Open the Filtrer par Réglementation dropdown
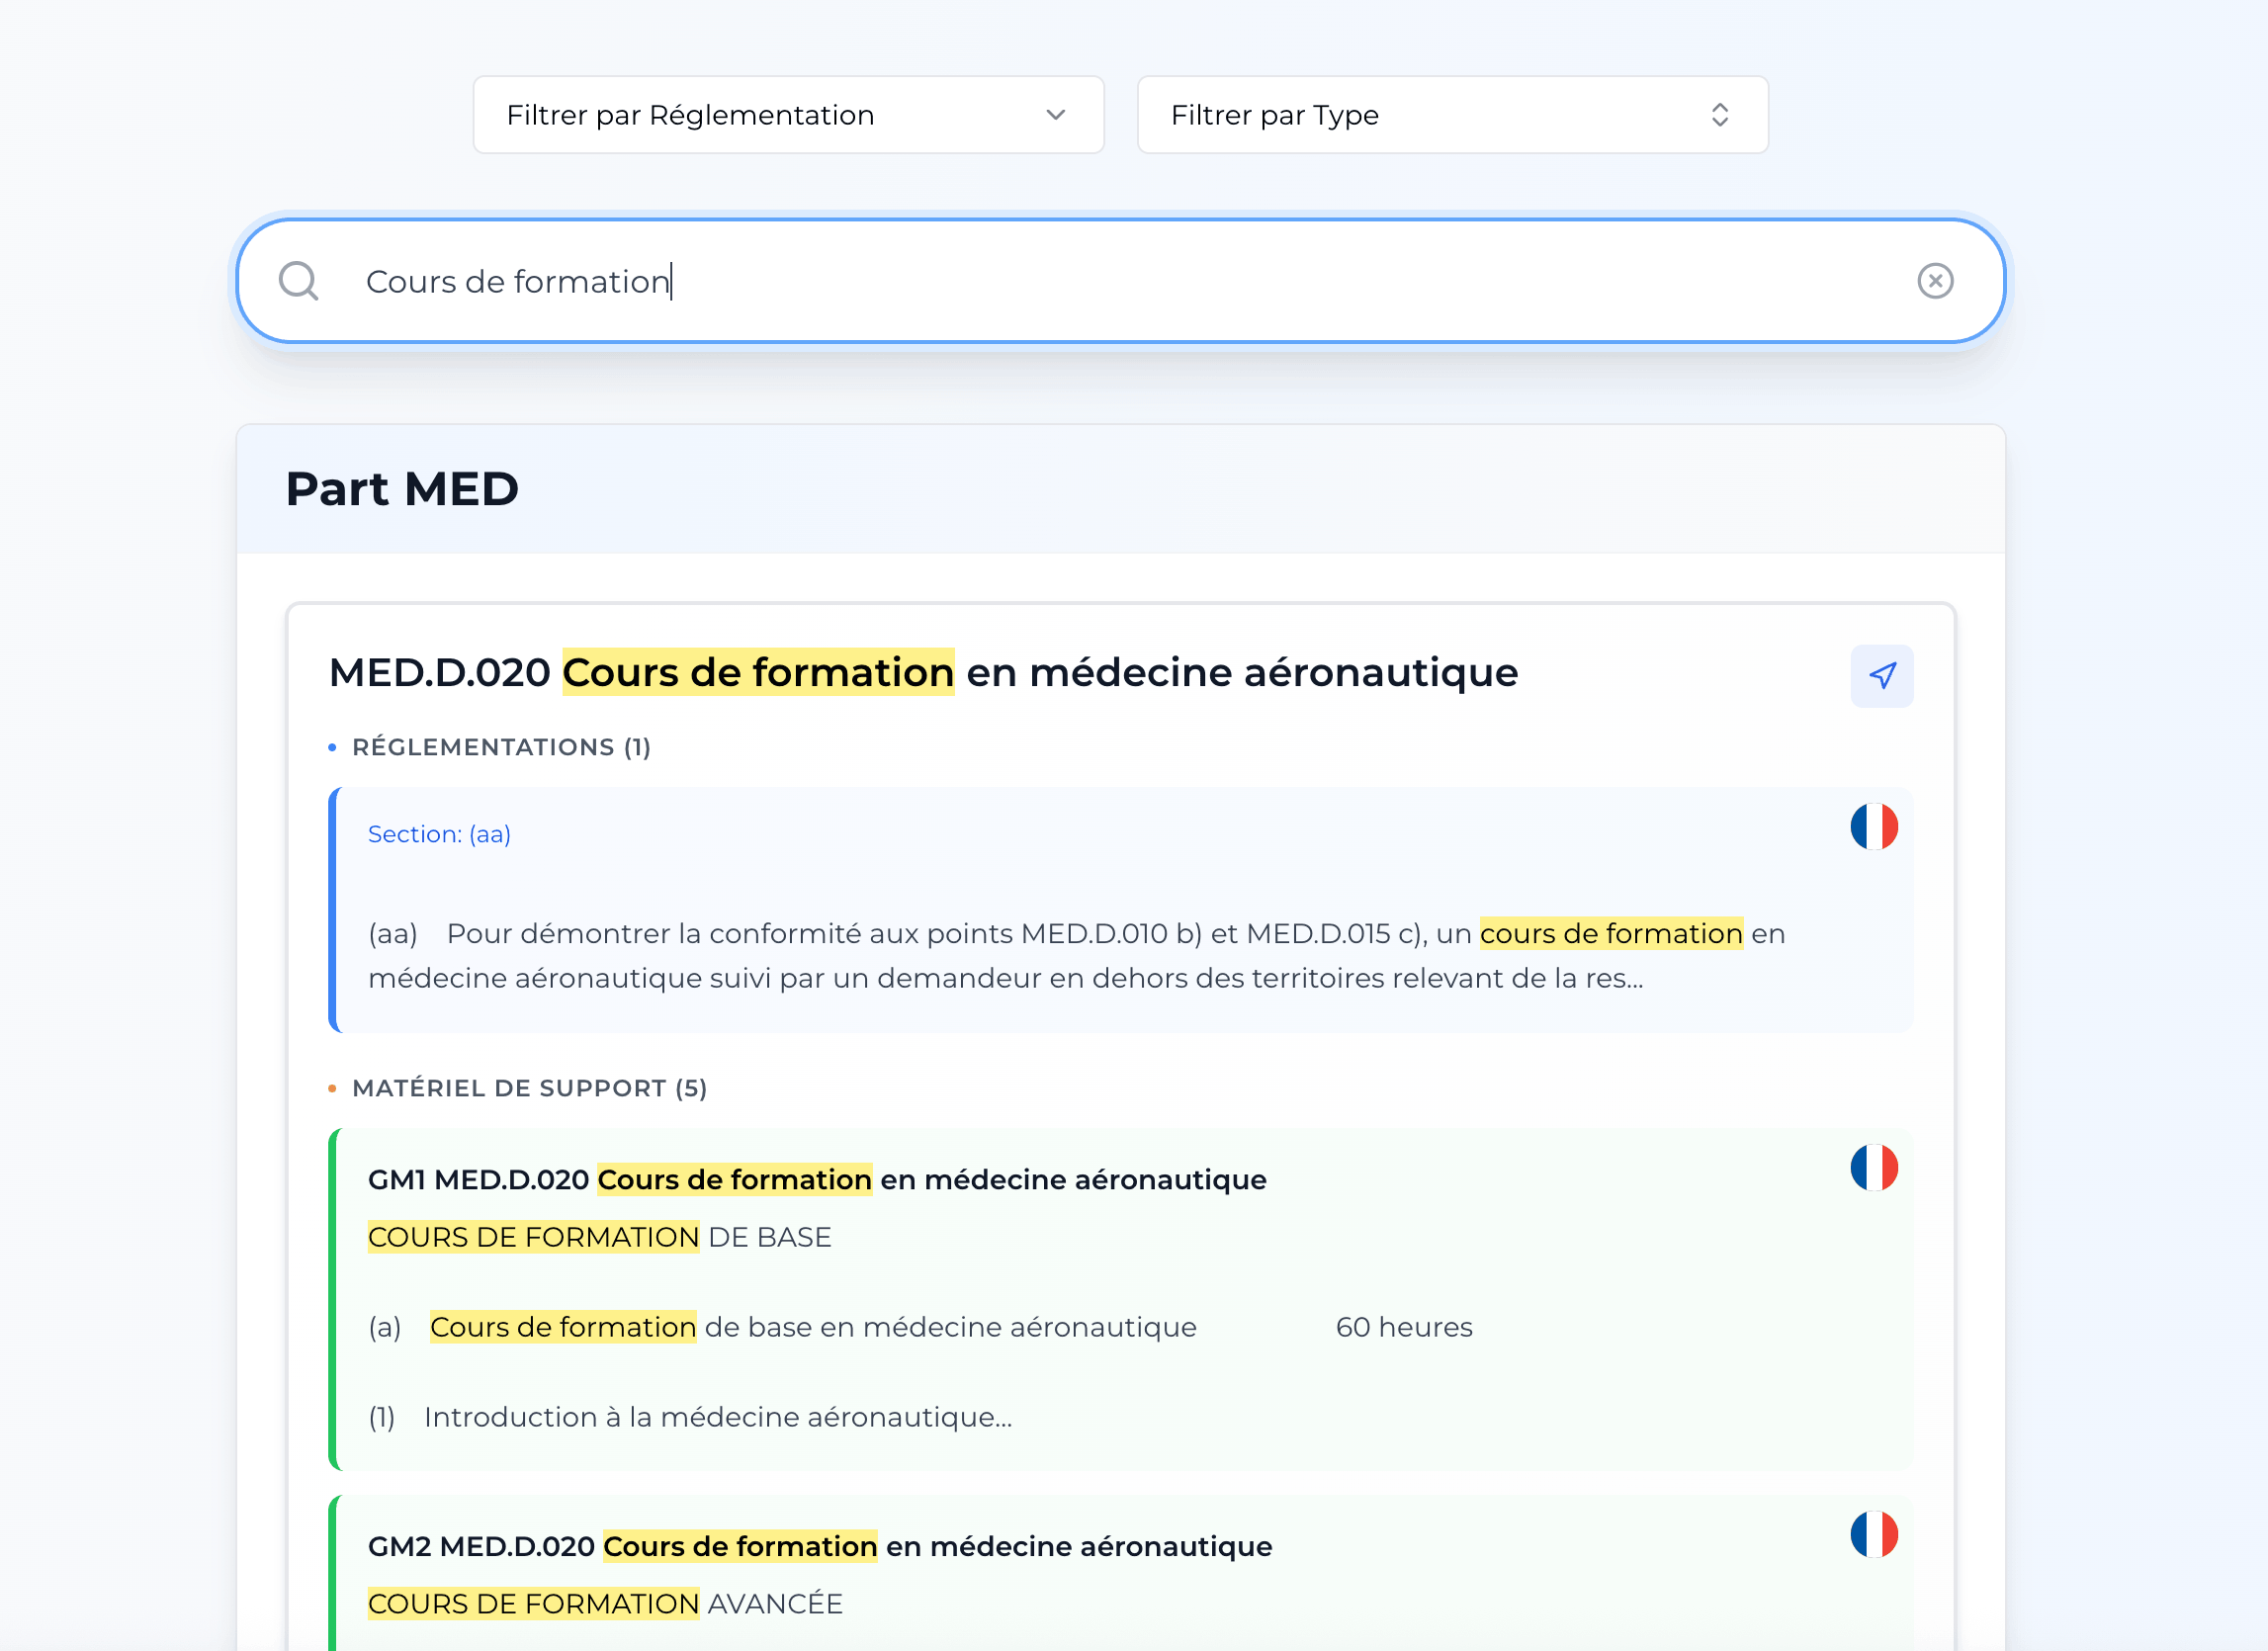2268x1651 pixels. [787, 114]
